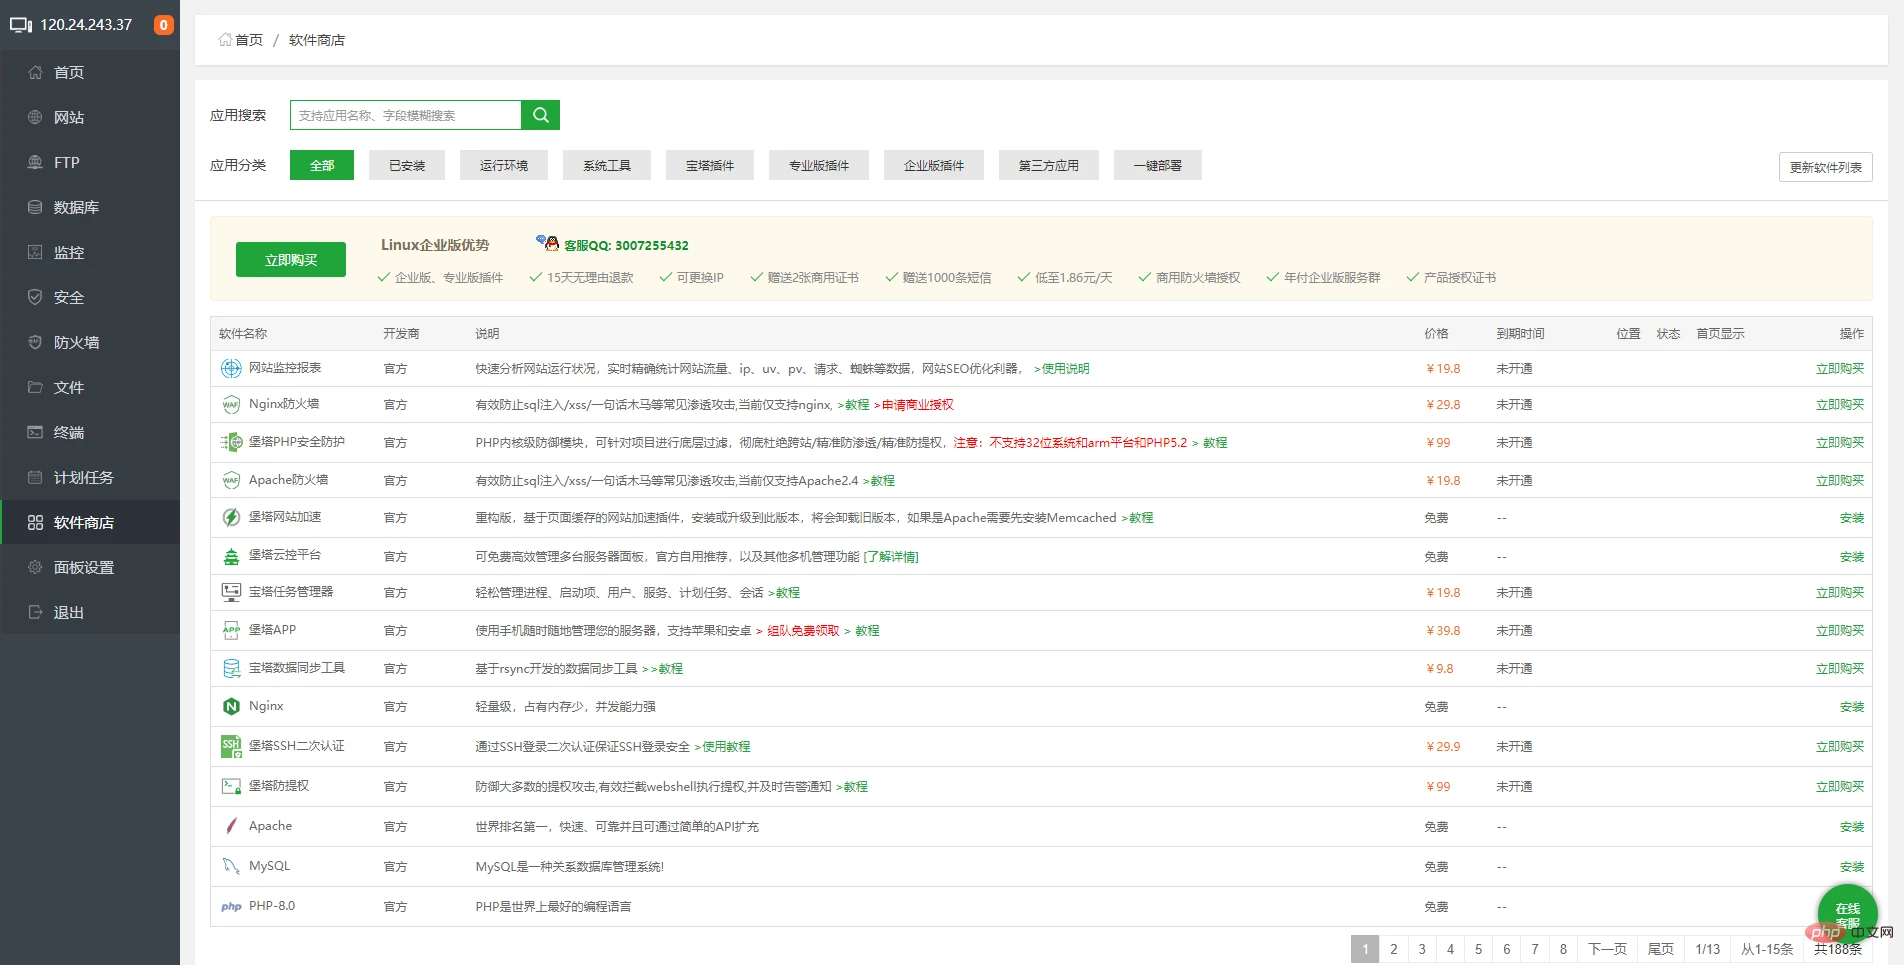Viewport: 1904px width, 965px height.
Task: Click the 堡塔PHP安全防护 row icon
Action: tap(231, 442)
